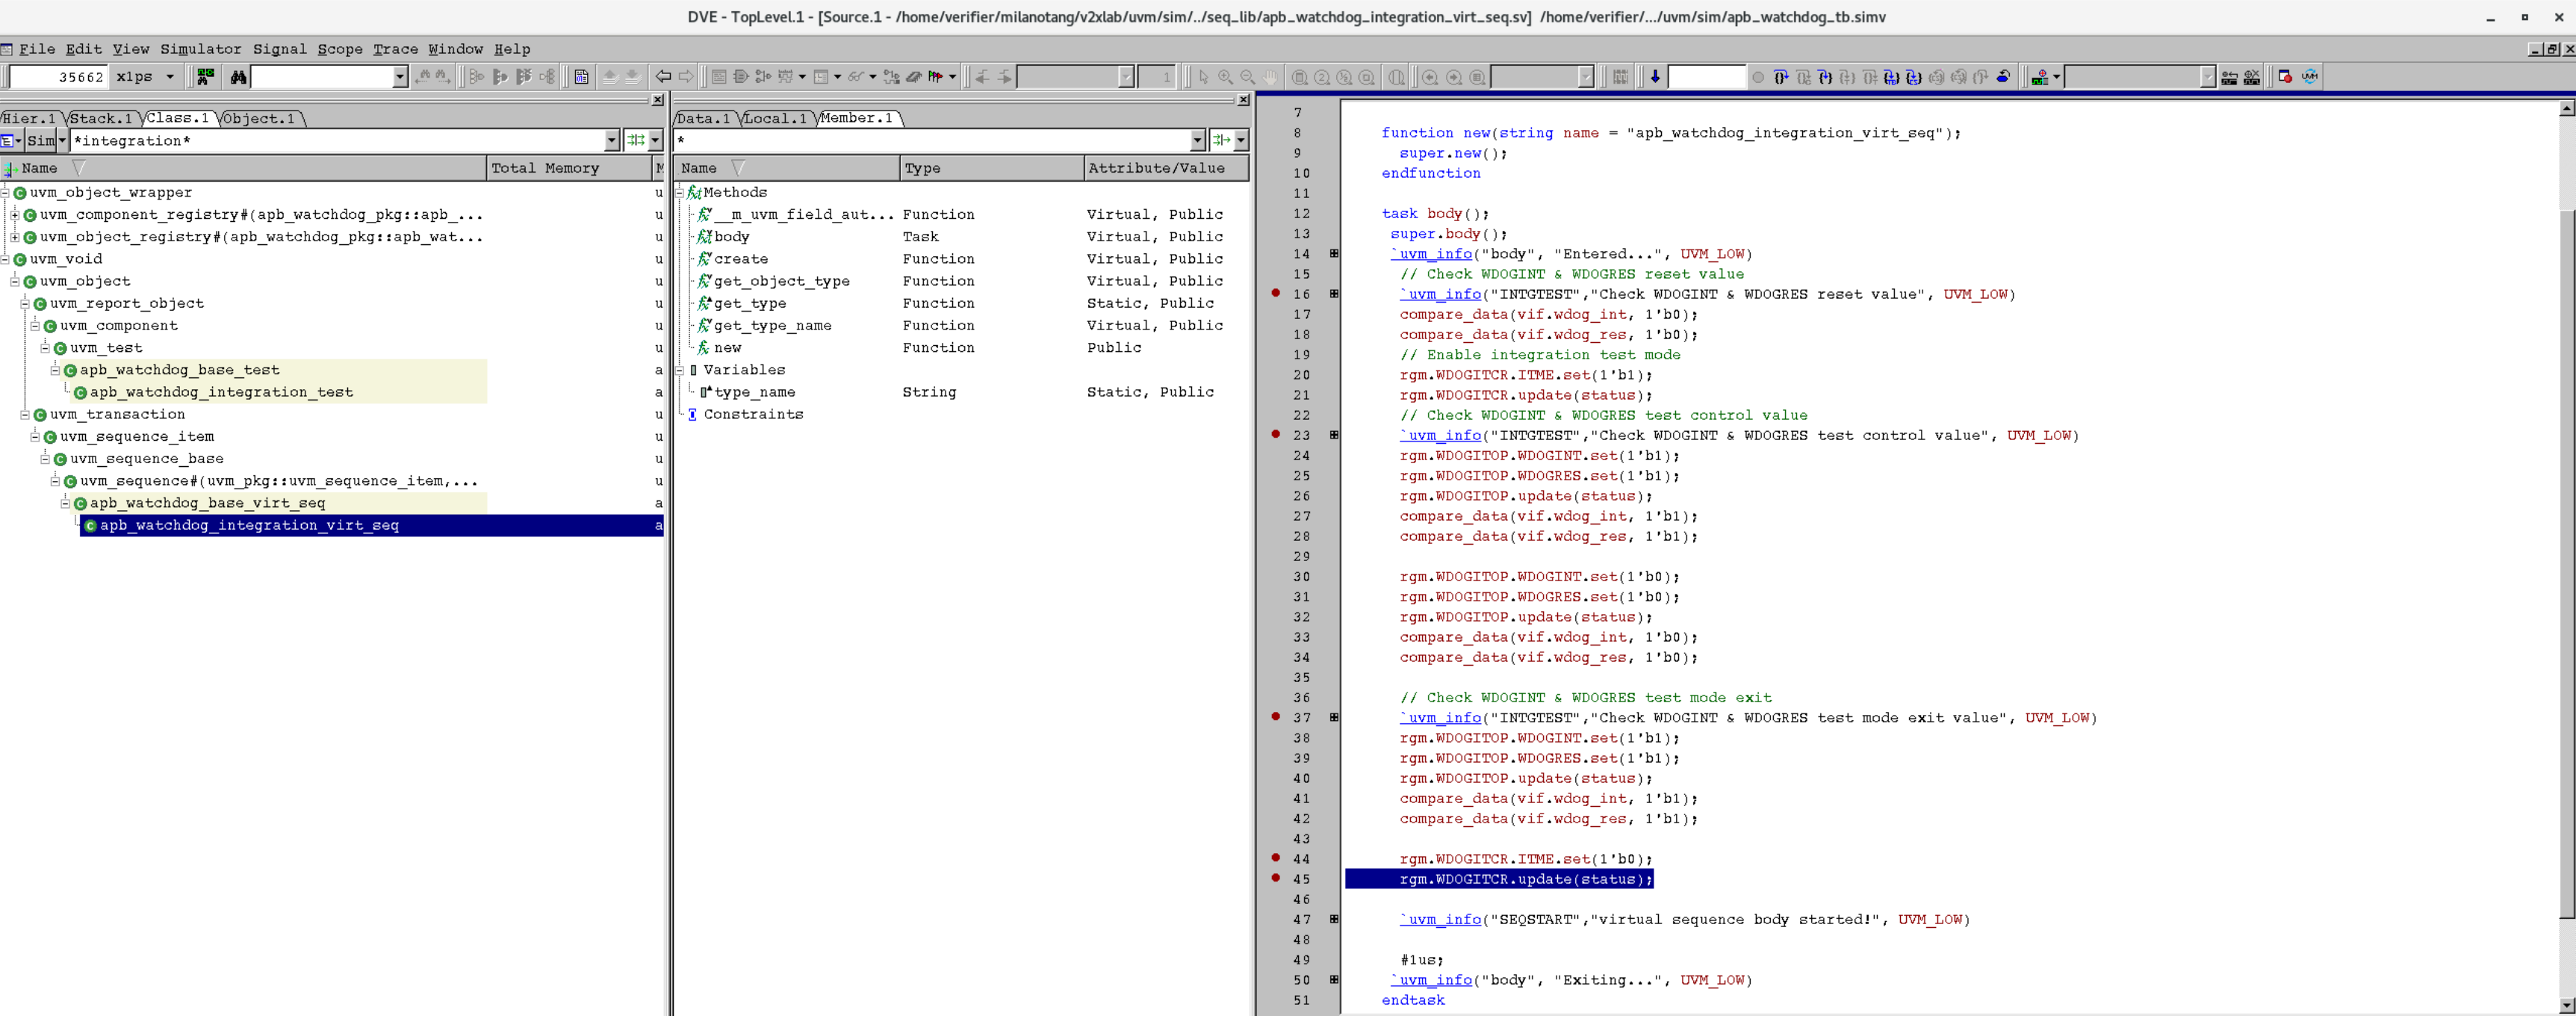The image size is (2576, 1016).
Task: Click the green waveform signal-group icon
Action: coord(205,77)
